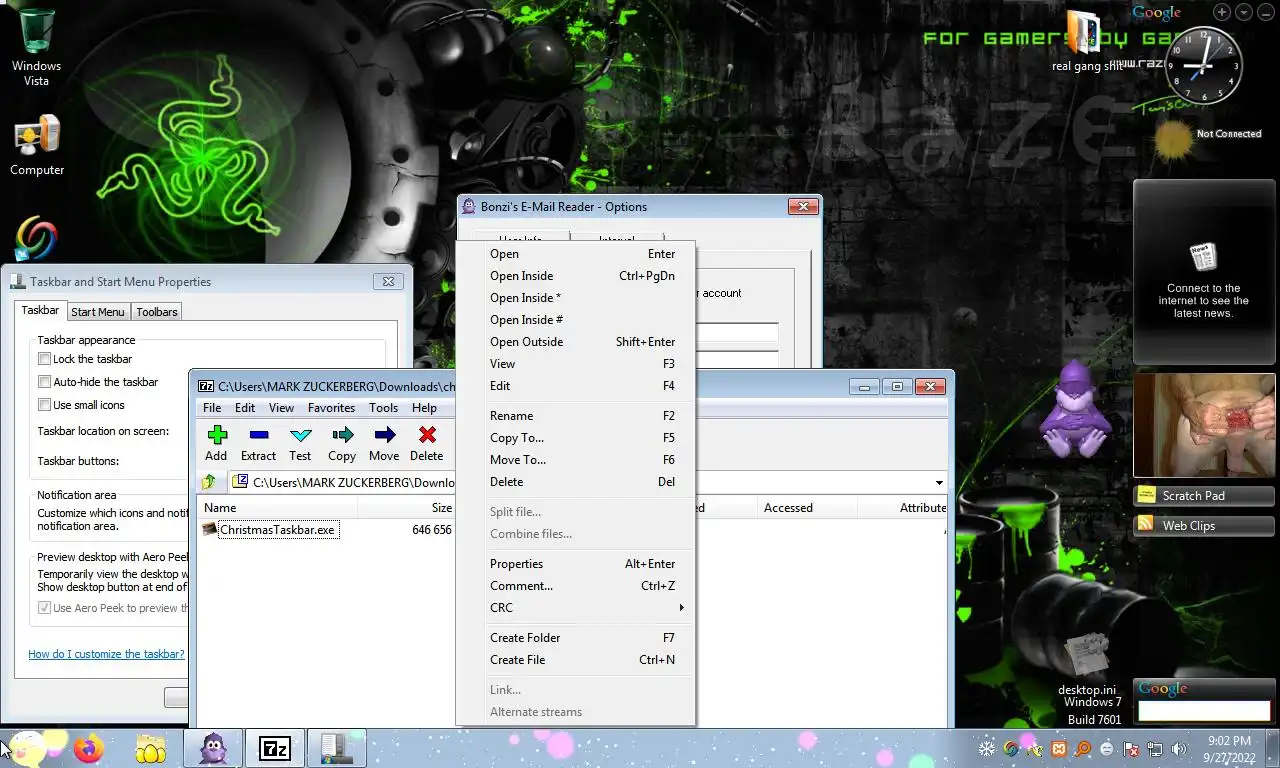The width and height of the screenshot is (1280, 768).
Task: Click the Google search box gadget
Action: (1204, 711)
